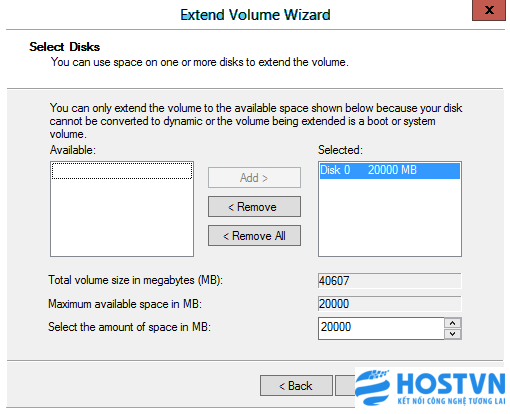Click the 'Select the amount of space' label

129,327
